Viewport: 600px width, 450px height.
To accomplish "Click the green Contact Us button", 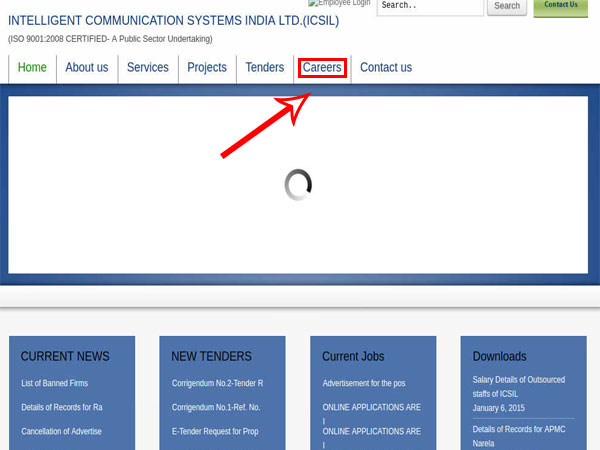I will 561,7.
